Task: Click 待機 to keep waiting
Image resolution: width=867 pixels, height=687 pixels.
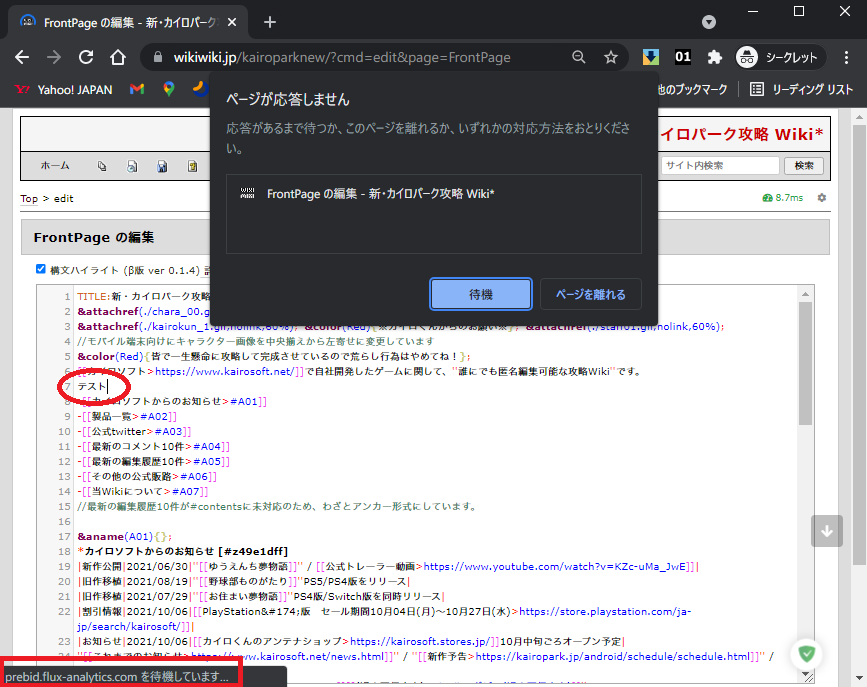Action: point(481,294)
